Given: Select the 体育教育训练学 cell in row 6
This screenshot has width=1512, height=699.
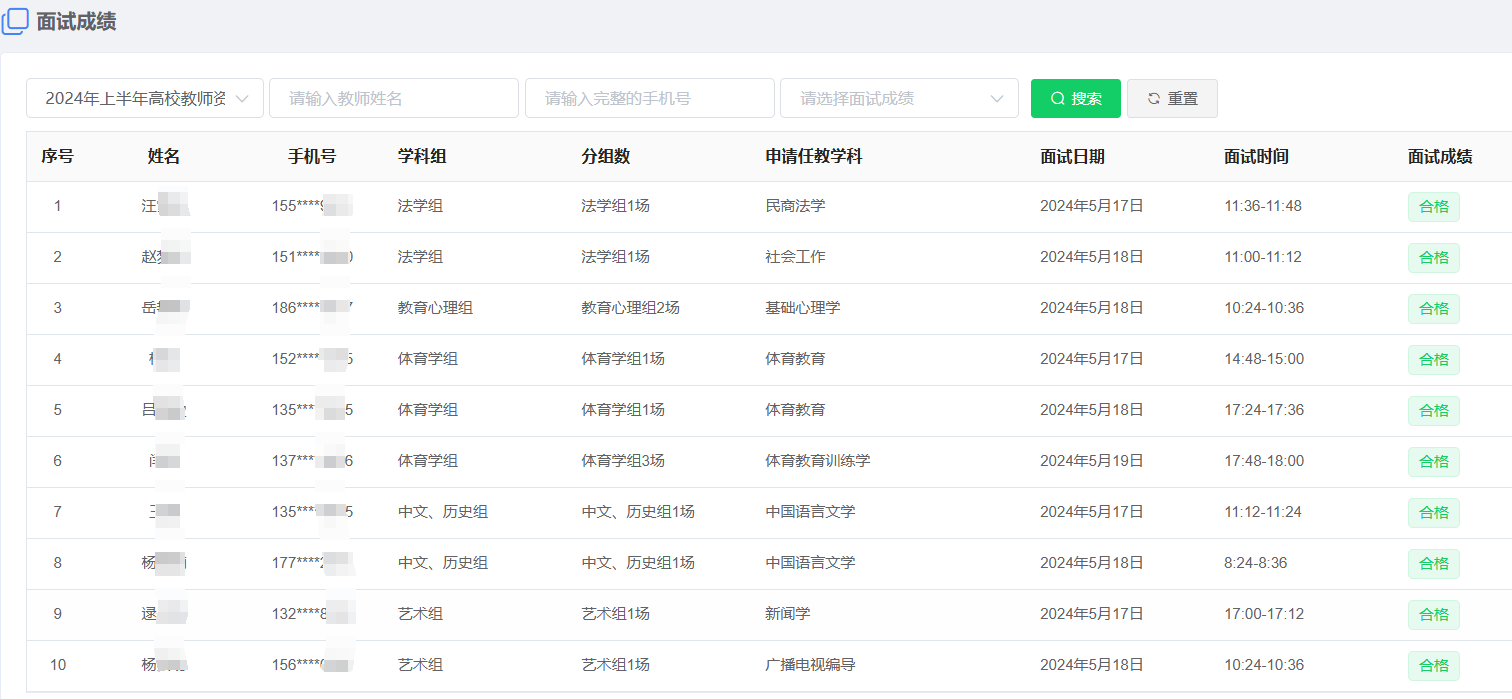Looking at the screenshot, I should pos(817,461).
